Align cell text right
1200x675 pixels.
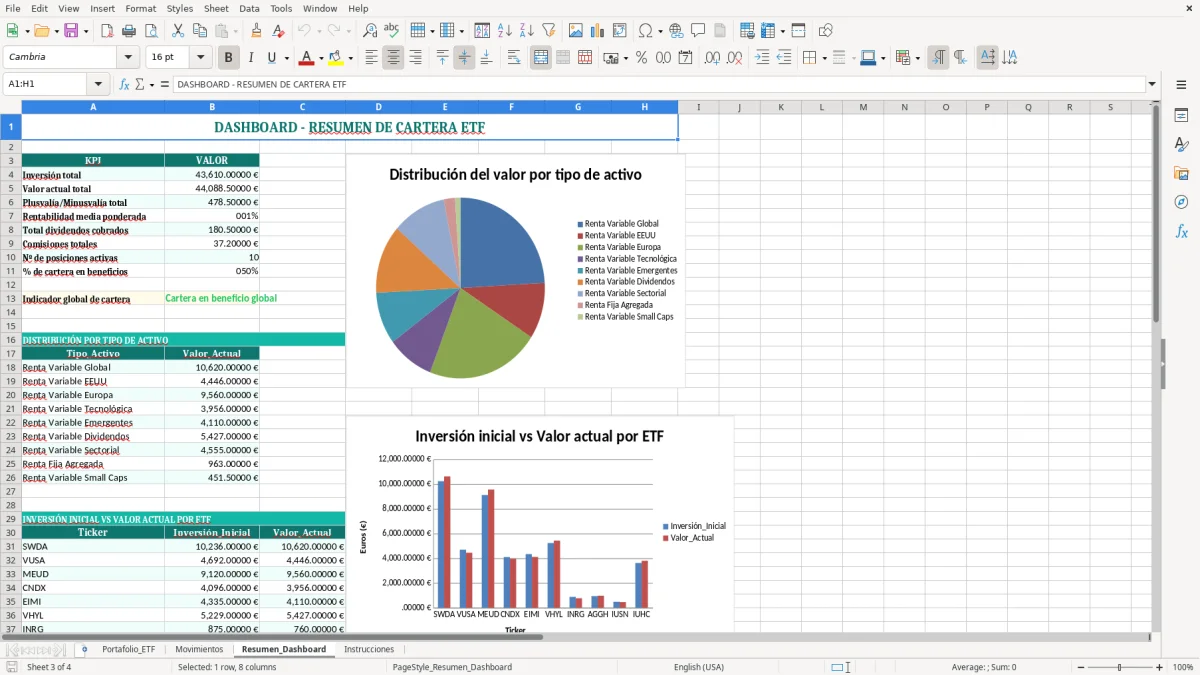click(415, 58)
